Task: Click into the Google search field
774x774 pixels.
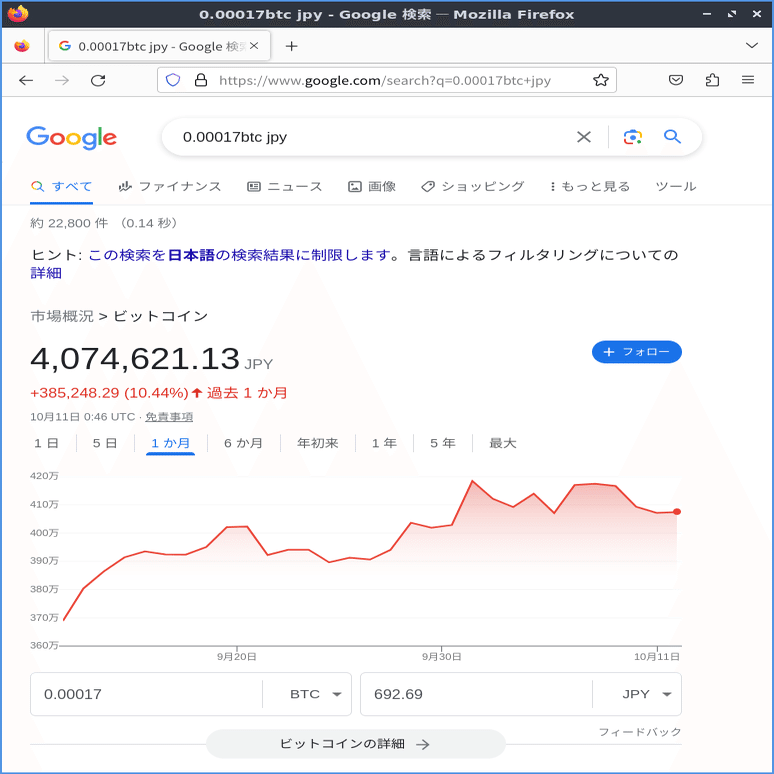Action: 375,137
